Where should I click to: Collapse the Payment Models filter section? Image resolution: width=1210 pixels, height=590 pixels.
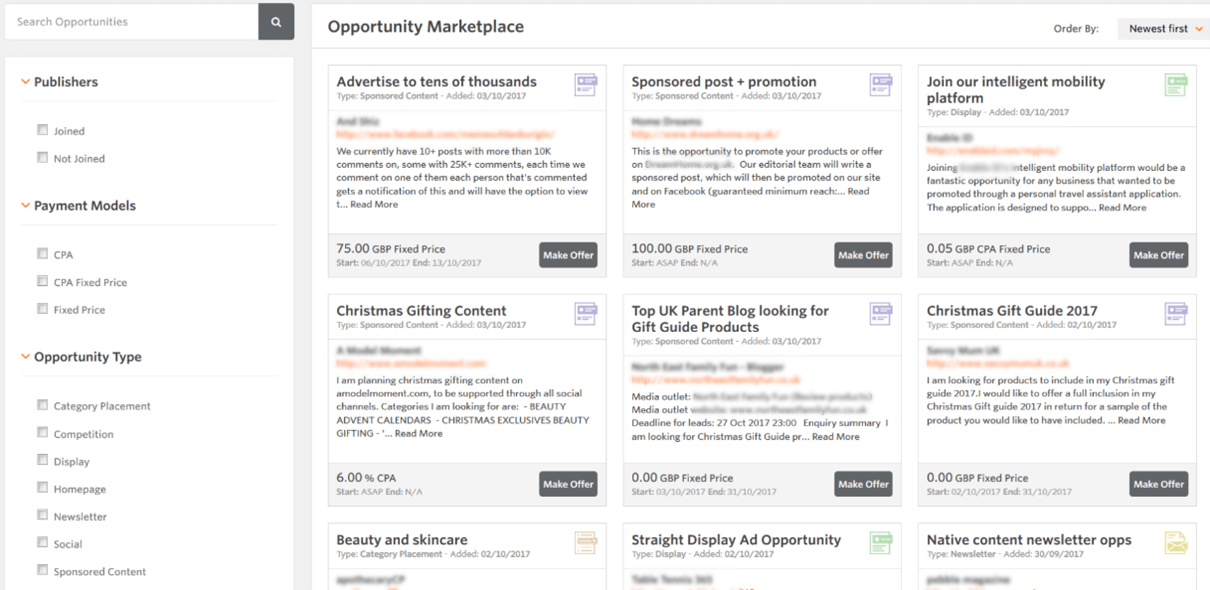click(x=26, y=206)
